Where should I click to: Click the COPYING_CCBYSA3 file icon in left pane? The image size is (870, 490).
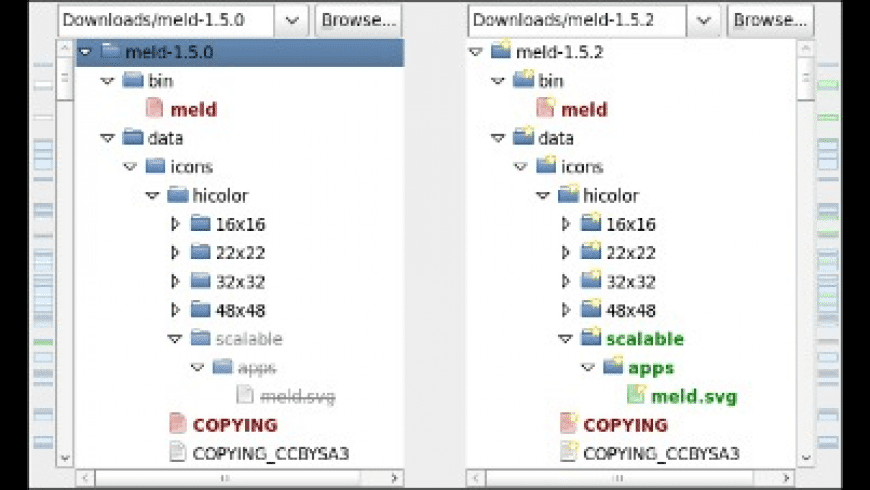[x=178, y=452]
